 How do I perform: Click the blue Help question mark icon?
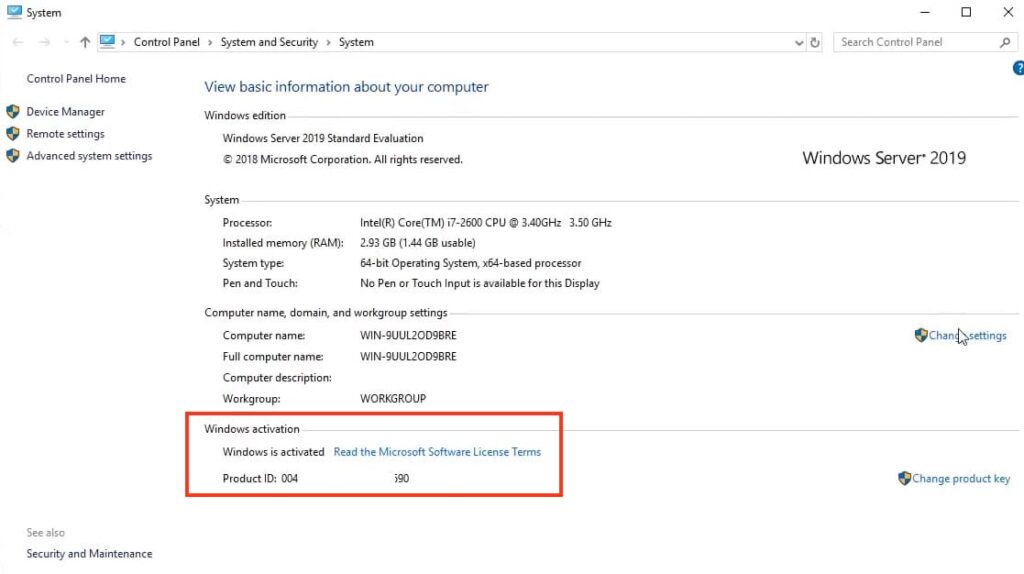(1018, 69)
